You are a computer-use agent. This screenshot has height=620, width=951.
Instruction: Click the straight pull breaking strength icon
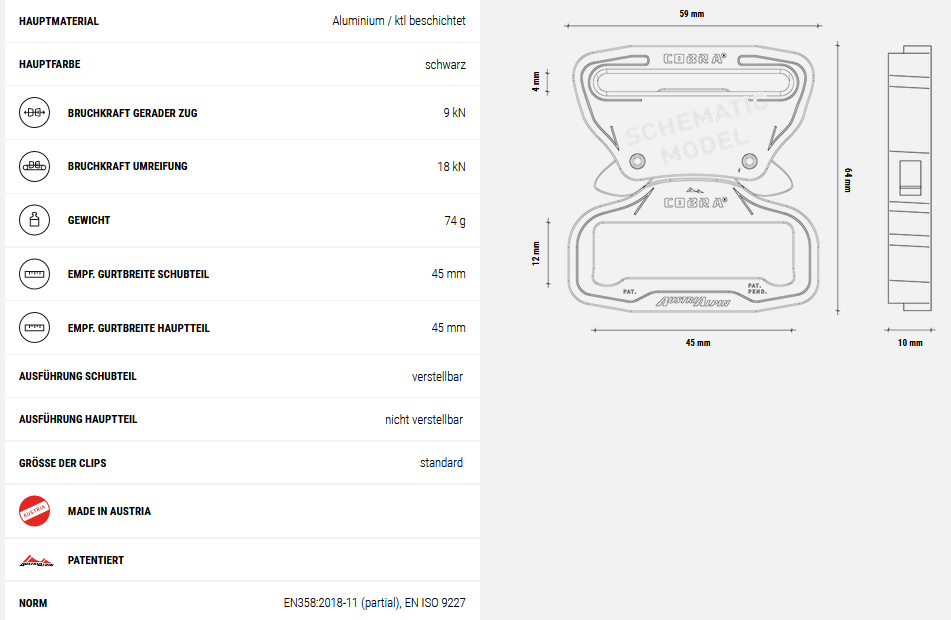[x=35, y=113]
